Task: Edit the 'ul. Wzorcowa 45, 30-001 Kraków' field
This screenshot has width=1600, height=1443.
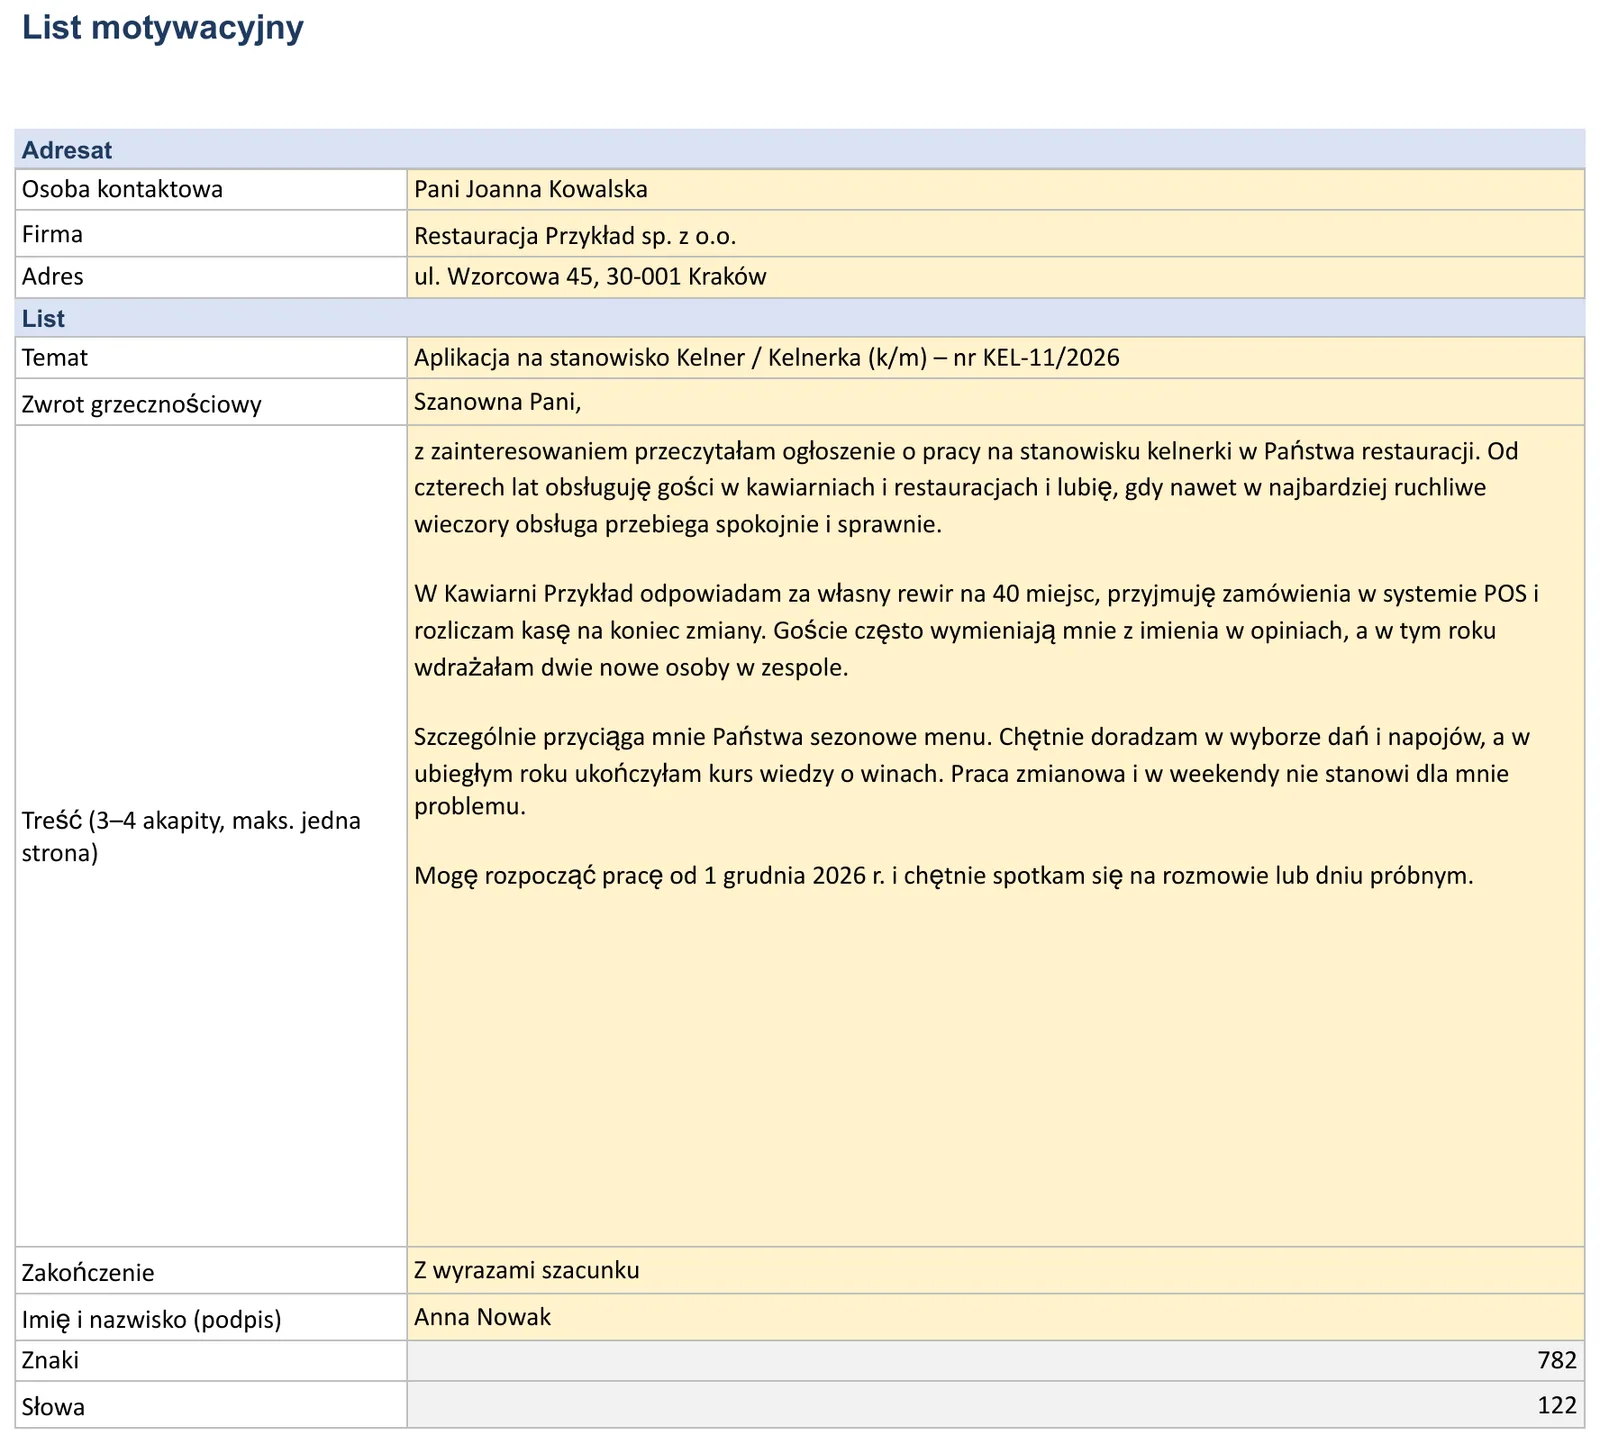Action: coord(996,277)
